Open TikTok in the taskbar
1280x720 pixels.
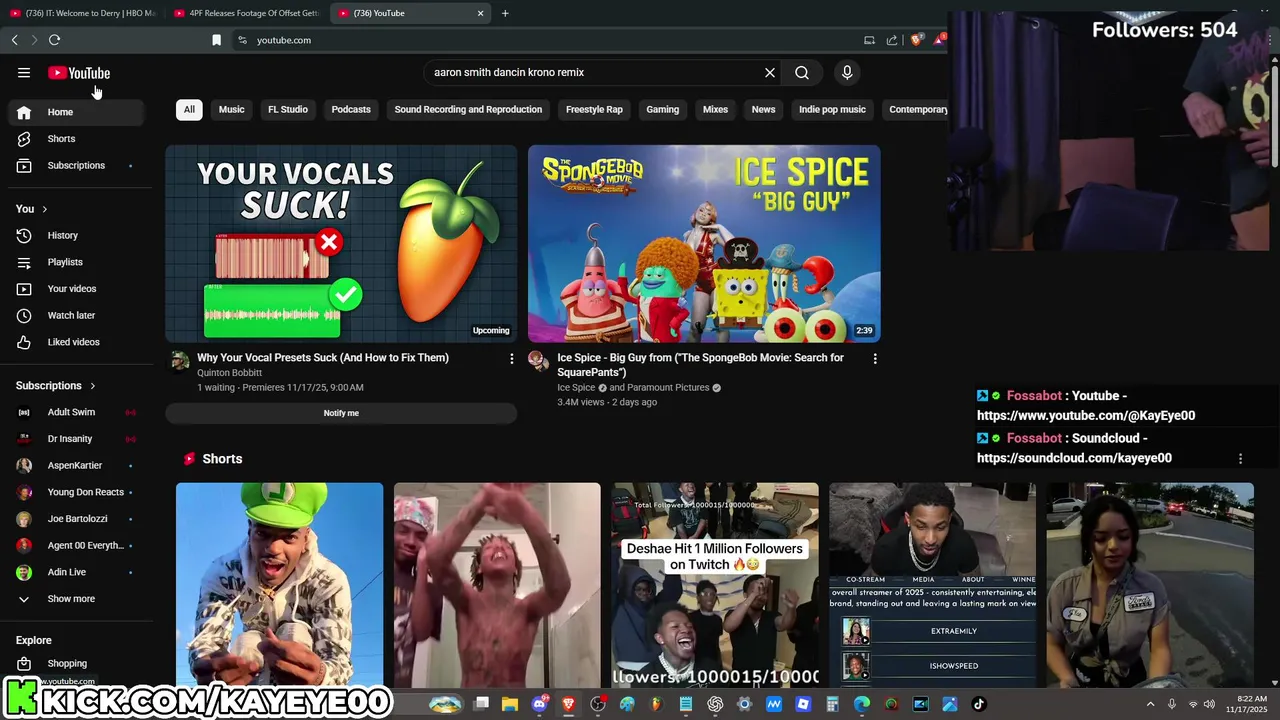pos(979,704)
